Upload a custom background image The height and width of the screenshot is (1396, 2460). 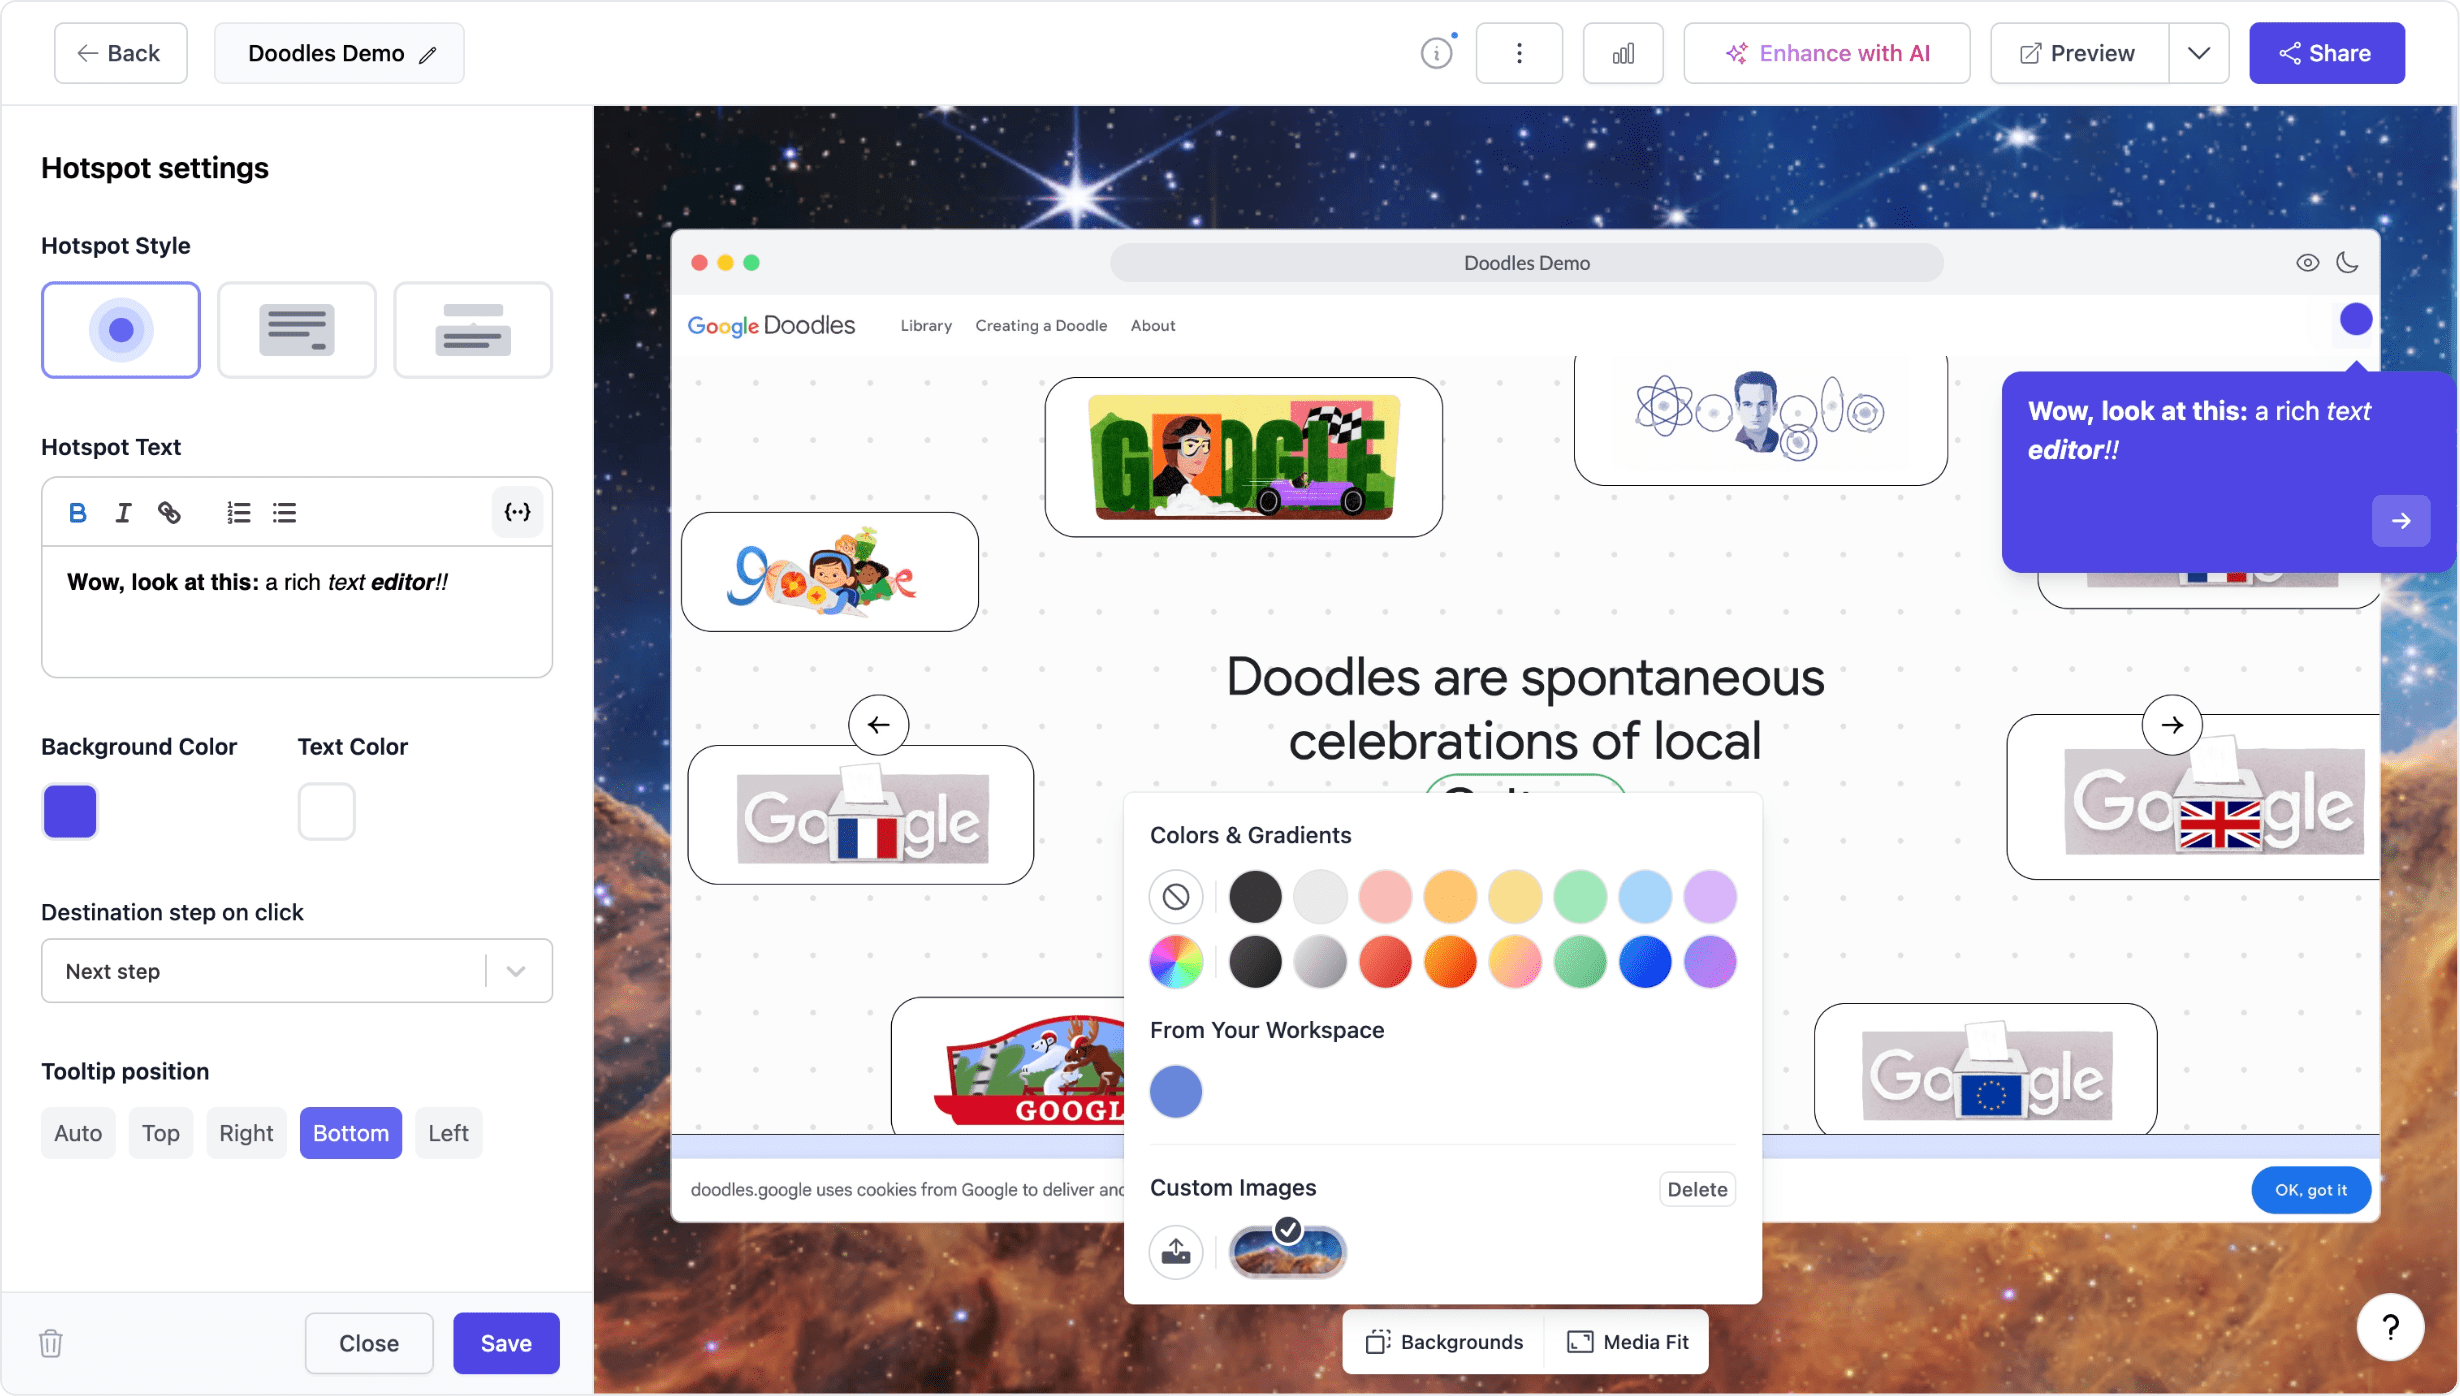click(x=1176, y=1252)
